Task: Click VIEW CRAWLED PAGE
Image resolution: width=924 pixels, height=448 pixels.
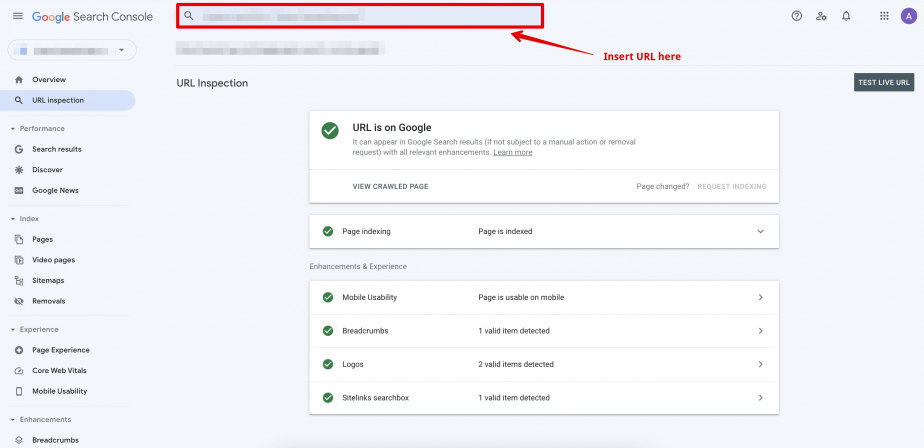Action: pyautogui.click(x=390, y=186)
